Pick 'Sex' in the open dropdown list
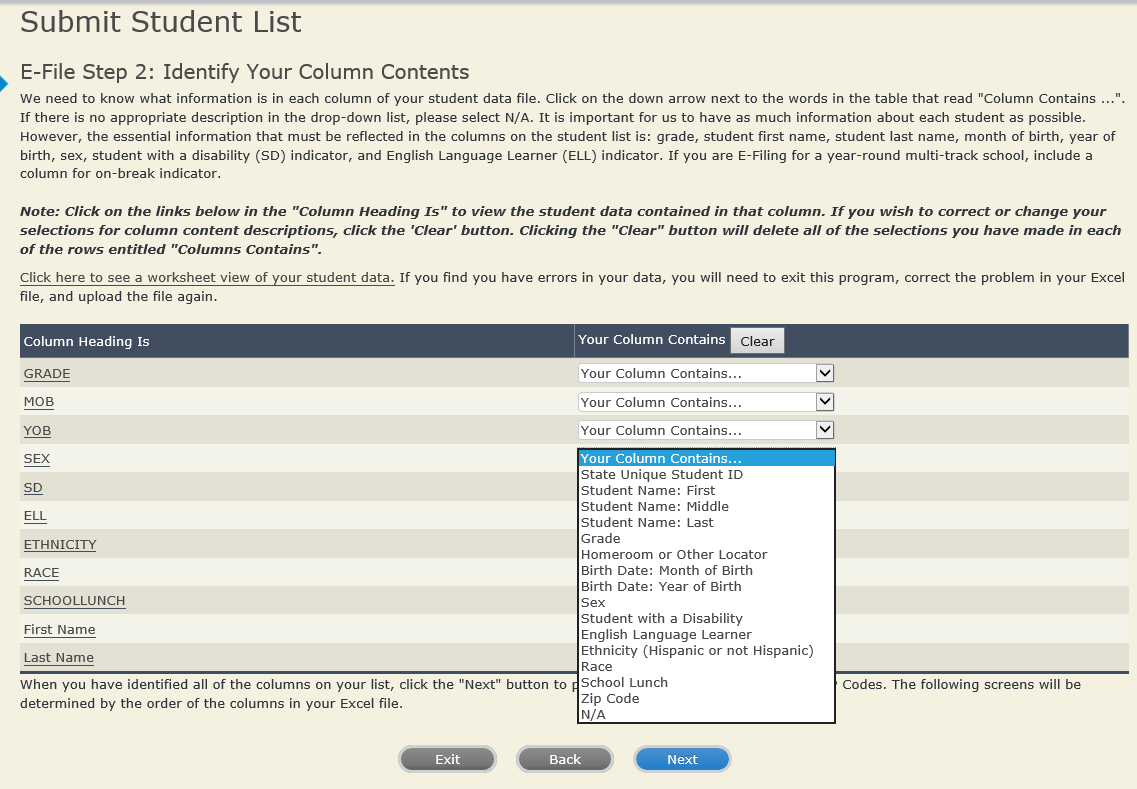Image resolution: width=1137 pixels, height=789 pixels. click(593, 603)
